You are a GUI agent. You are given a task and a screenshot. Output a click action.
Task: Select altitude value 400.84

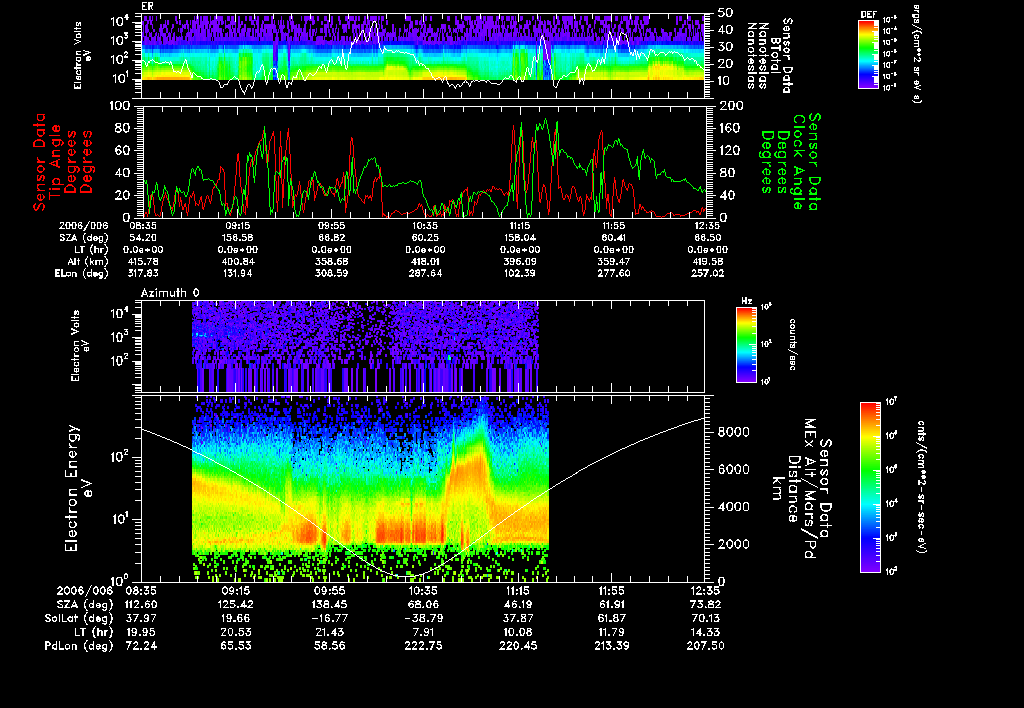pos(237,261)
